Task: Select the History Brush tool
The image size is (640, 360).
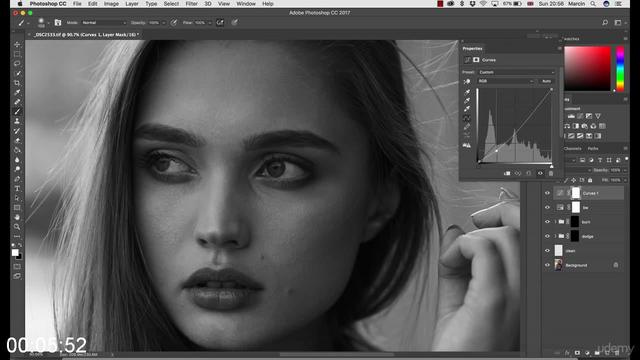Action: click(17, 131)
